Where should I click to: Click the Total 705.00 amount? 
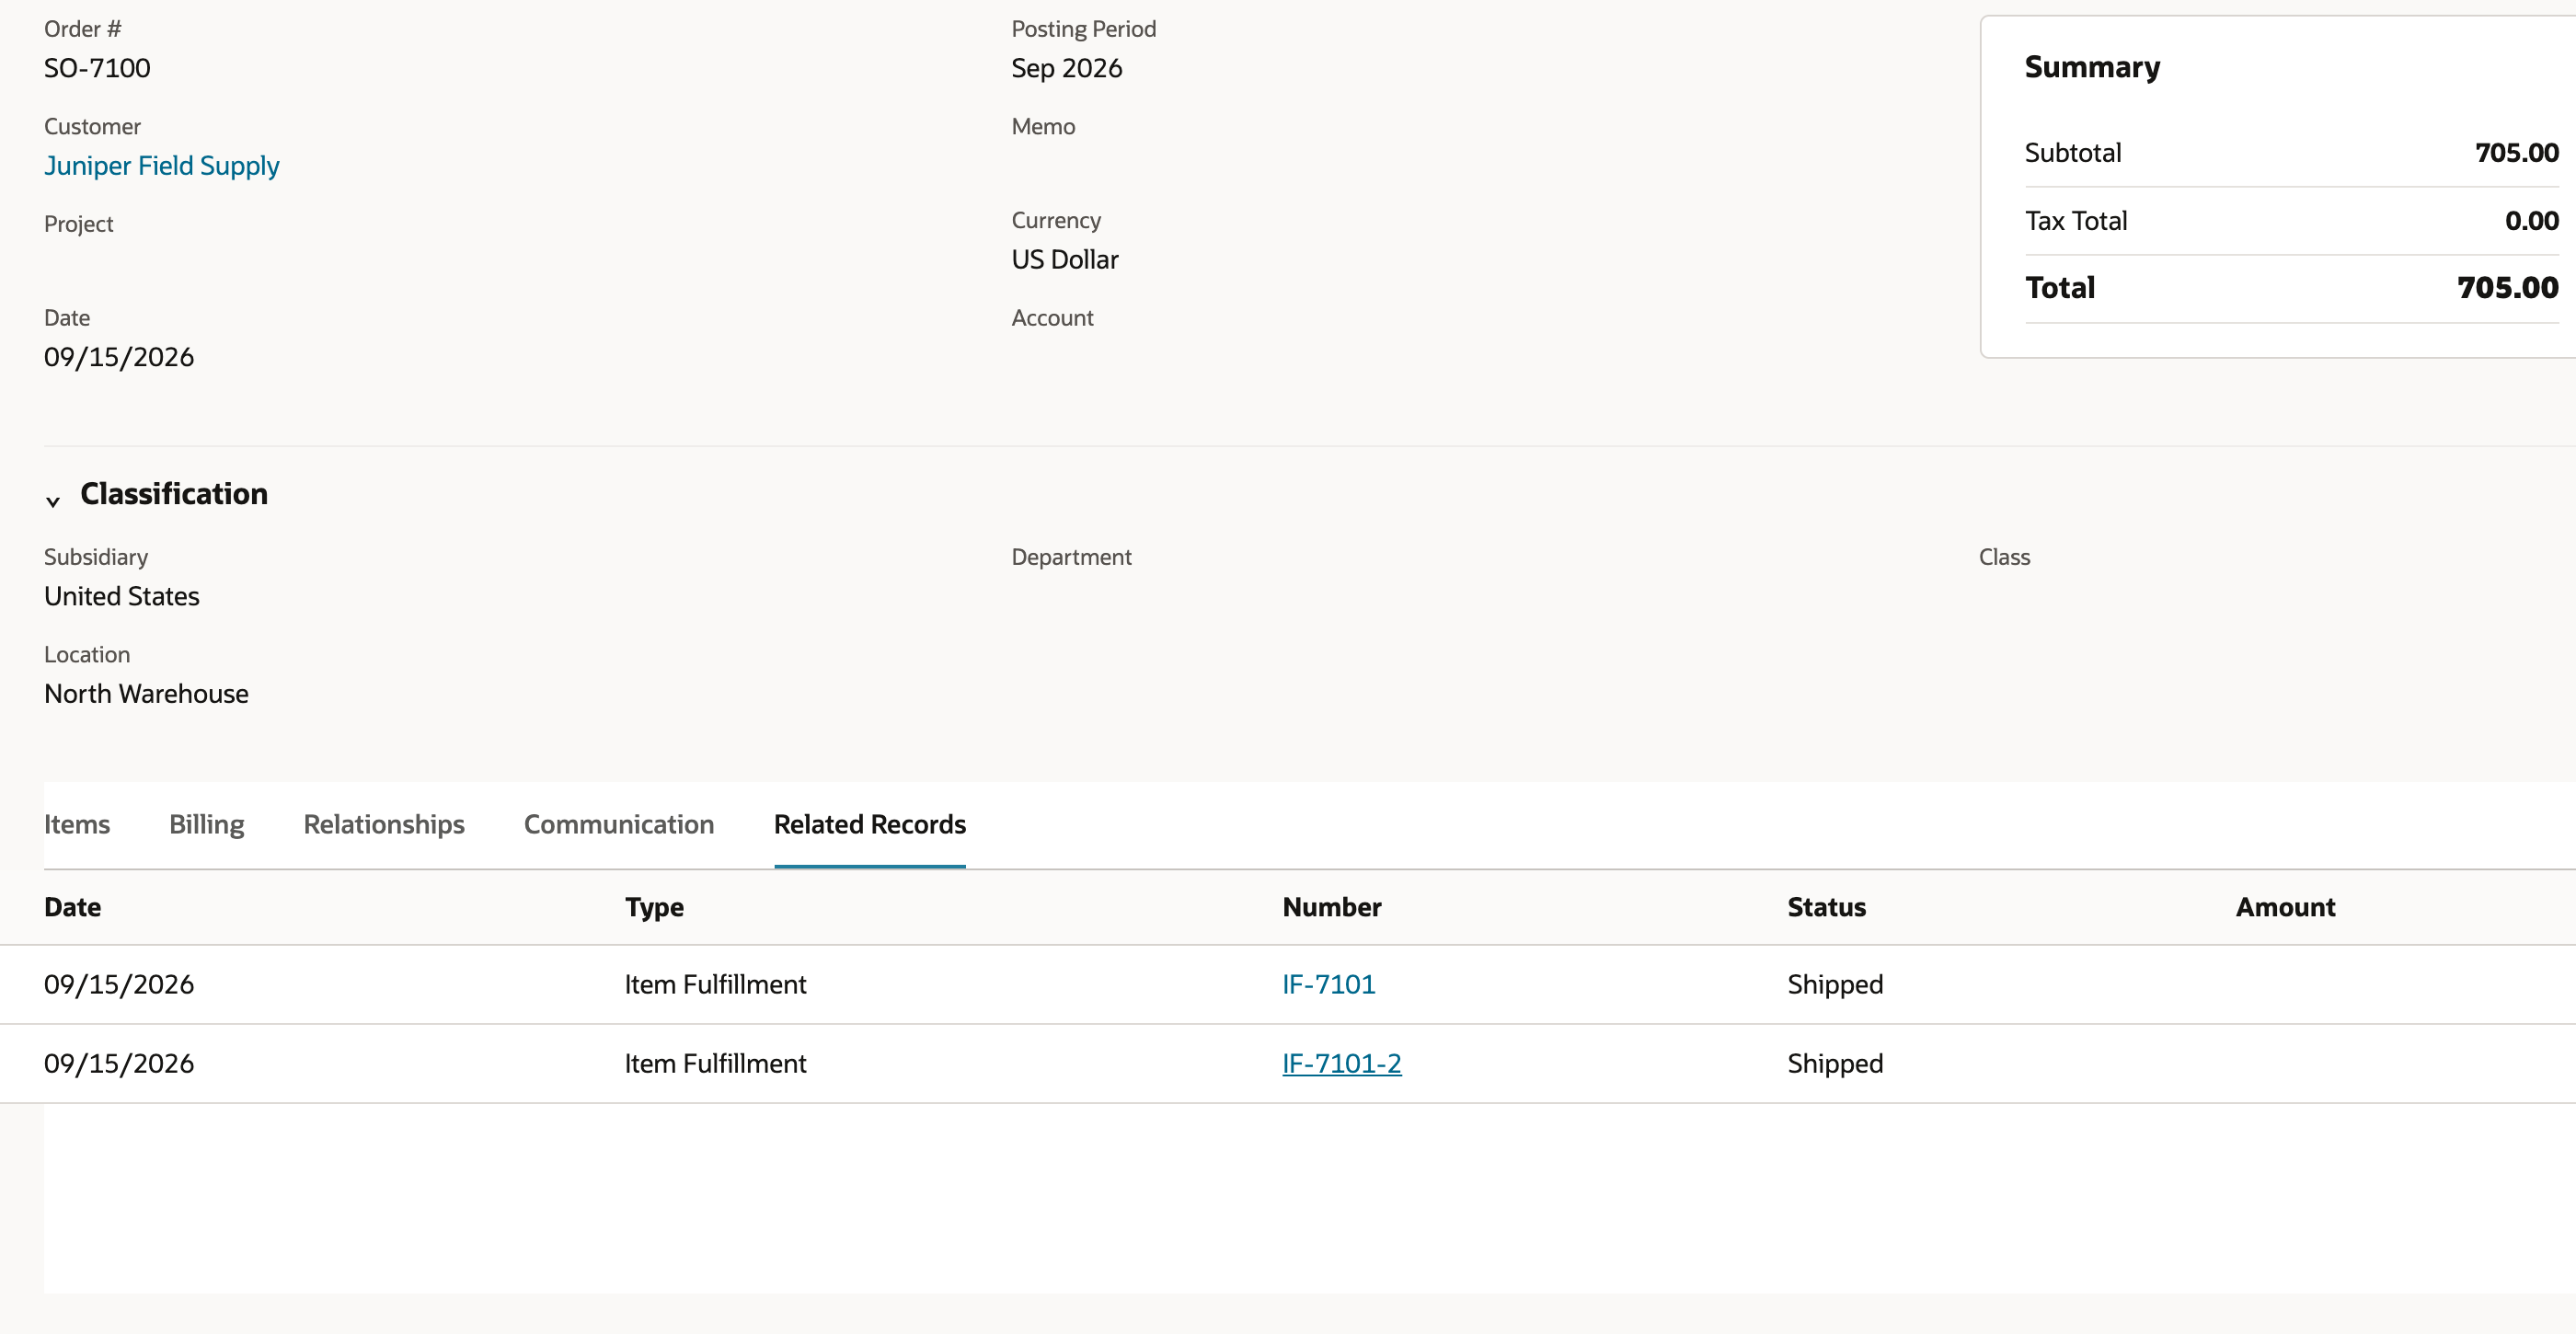(2508, 287)
